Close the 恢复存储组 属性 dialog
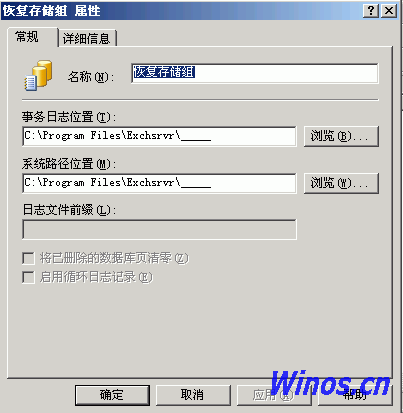403x413 pixels. click(389, 11)
